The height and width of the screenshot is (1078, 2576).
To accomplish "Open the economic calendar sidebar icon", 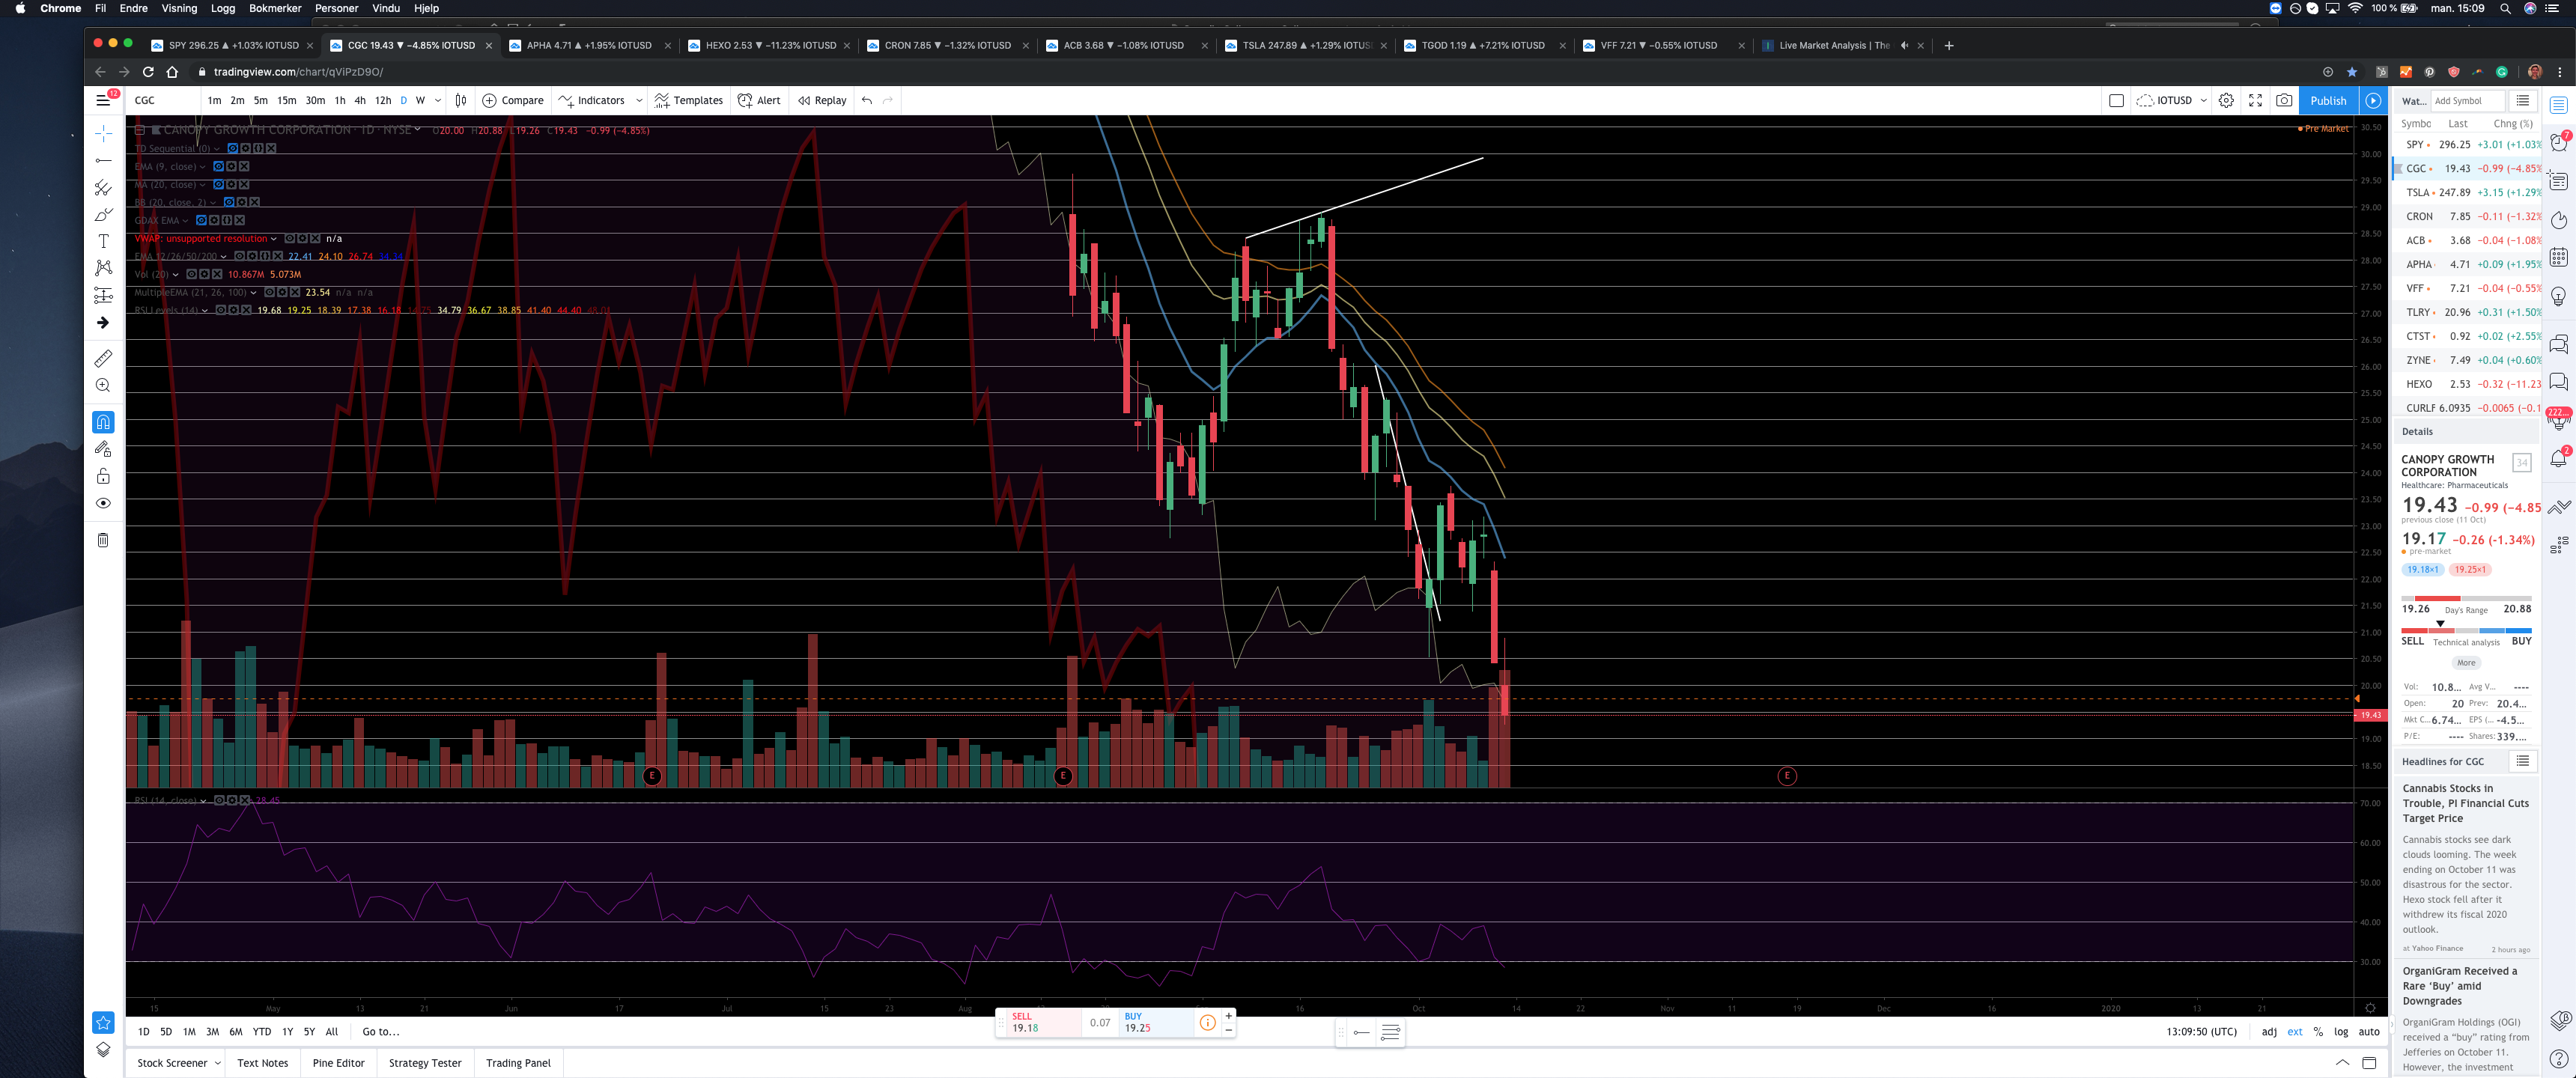I will [2558, 258].
